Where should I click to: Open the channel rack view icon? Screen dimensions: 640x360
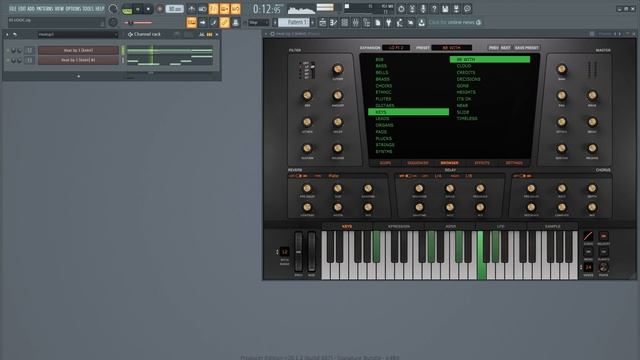[344, 22]
